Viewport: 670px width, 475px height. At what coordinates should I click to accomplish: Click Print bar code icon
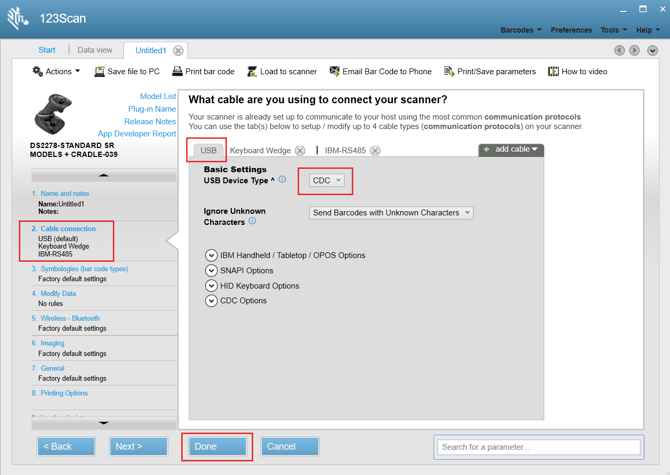(x=177, y=72)
